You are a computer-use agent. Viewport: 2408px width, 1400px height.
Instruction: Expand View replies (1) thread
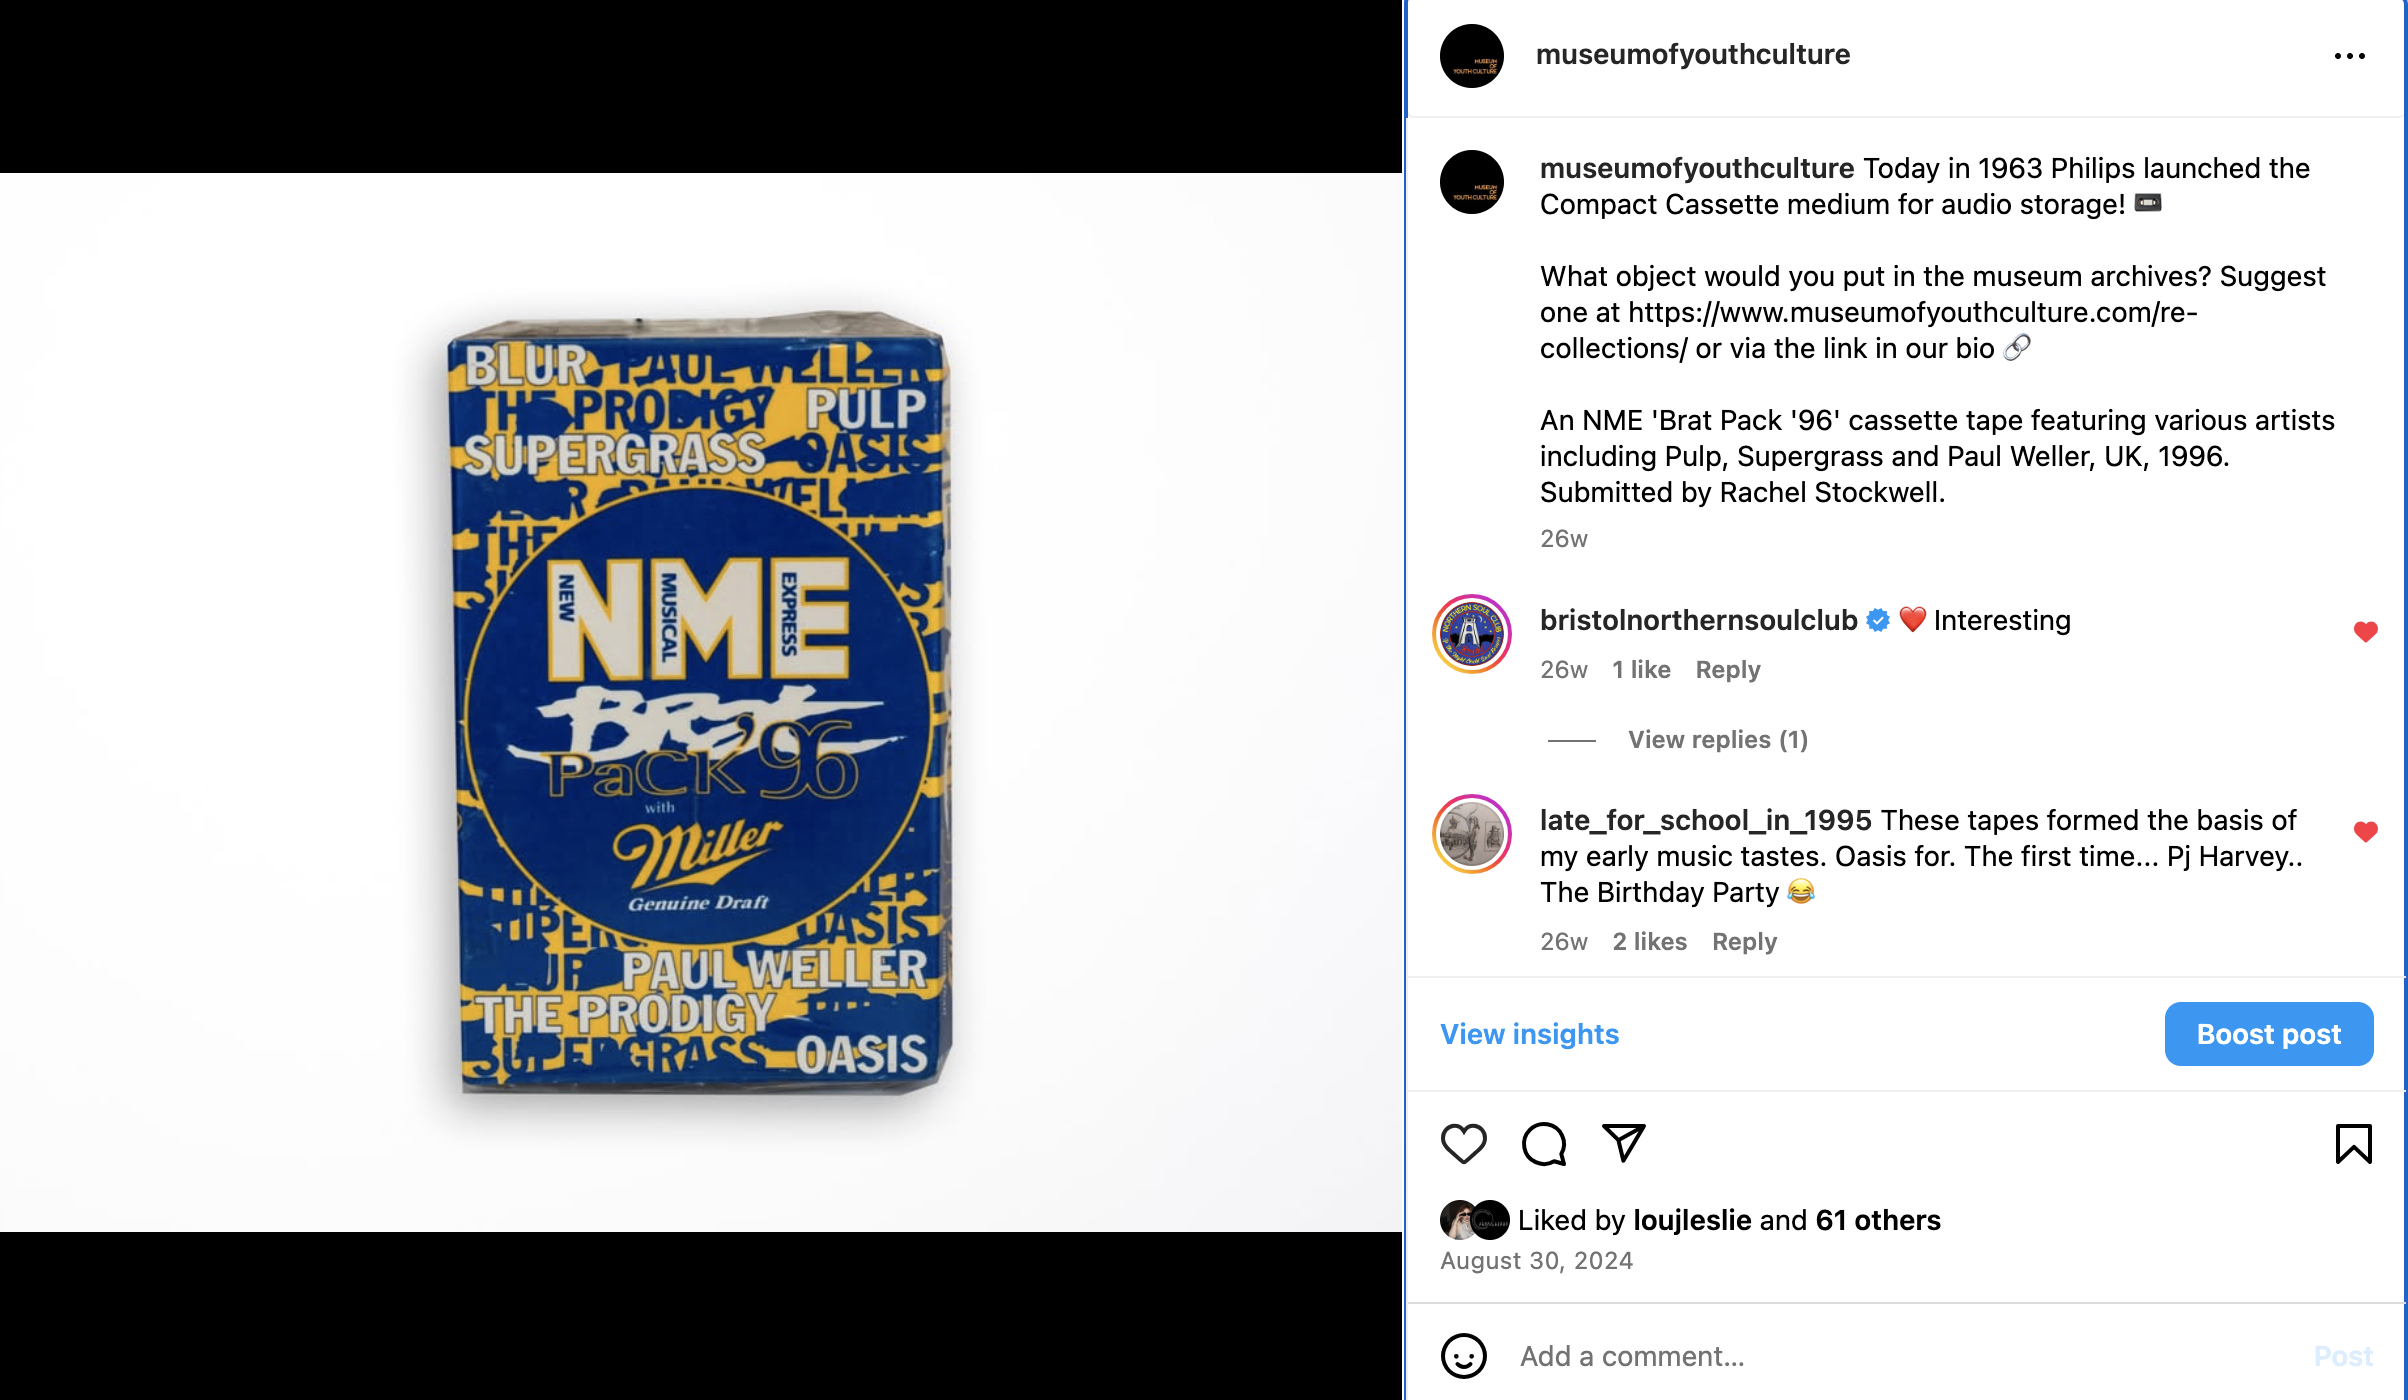[x=1717, y=740]
